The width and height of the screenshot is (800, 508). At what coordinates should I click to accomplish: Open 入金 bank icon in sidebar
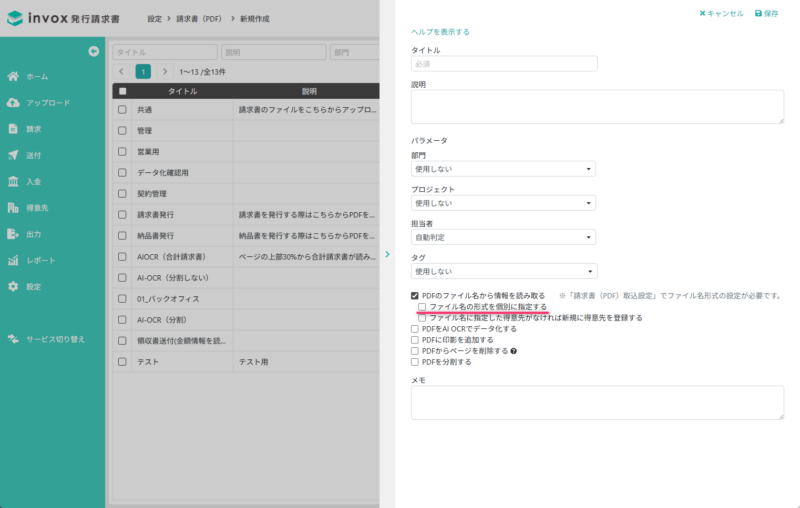13,181
